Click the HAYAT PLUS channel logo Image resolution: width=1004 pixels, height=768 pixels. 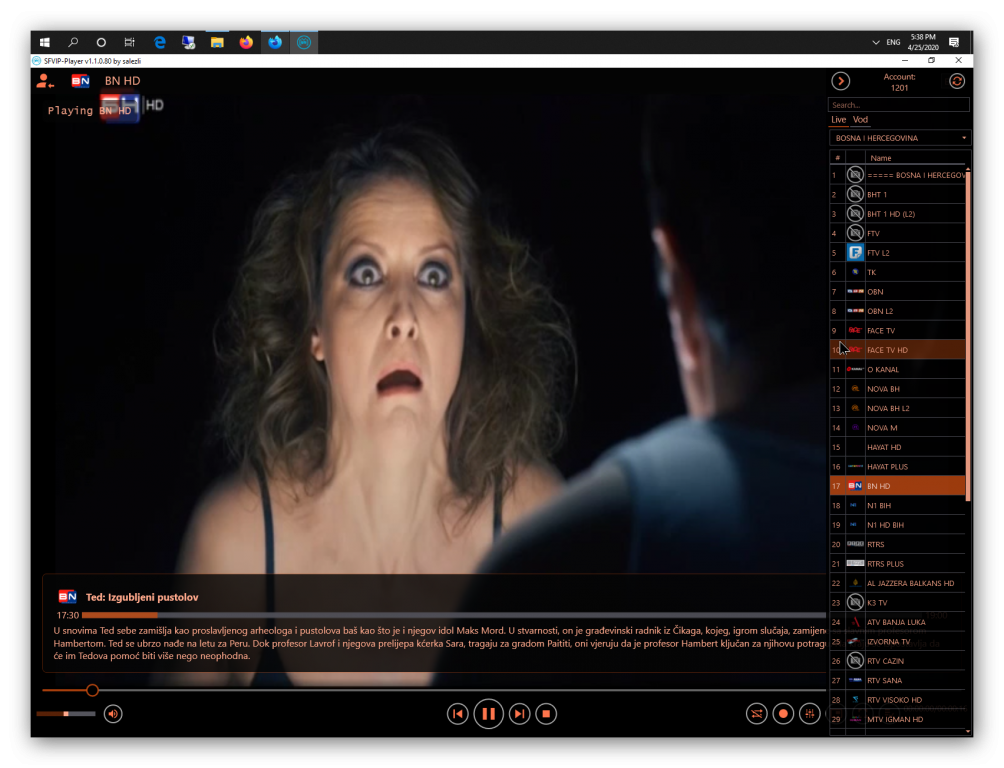(x=855, y=466)
